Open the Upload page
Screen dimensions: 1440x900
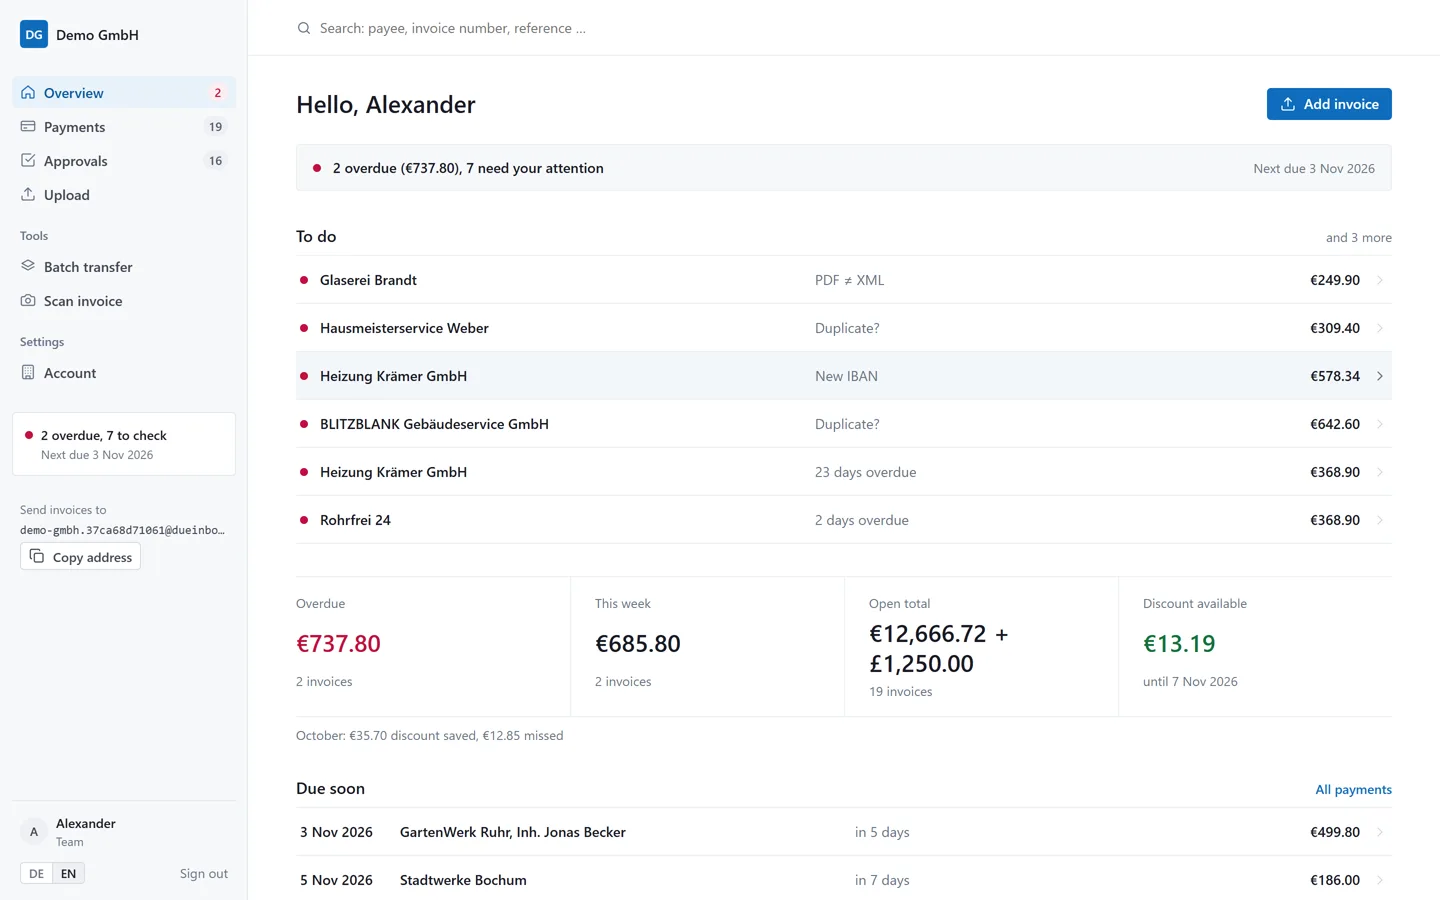124,195
